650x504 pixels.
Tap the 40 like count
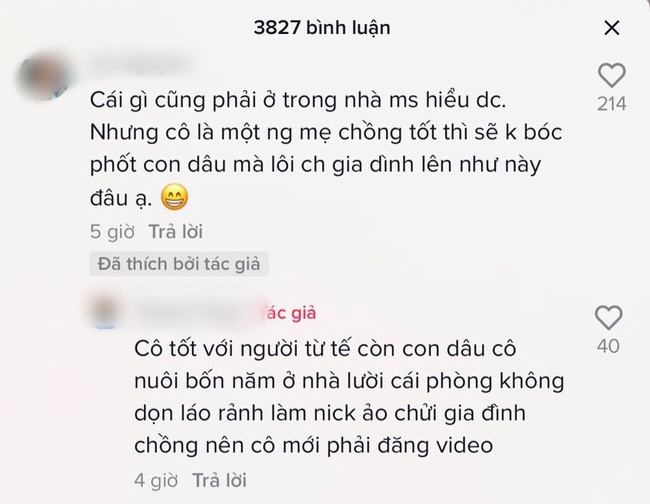(609, 346)
